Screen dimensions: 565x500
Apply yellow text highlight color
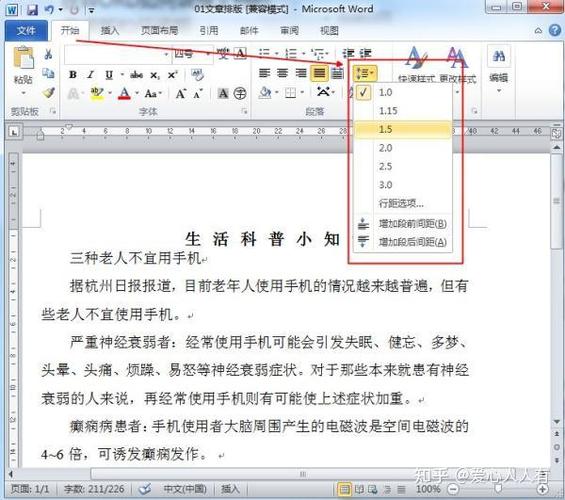pos(97,94)
